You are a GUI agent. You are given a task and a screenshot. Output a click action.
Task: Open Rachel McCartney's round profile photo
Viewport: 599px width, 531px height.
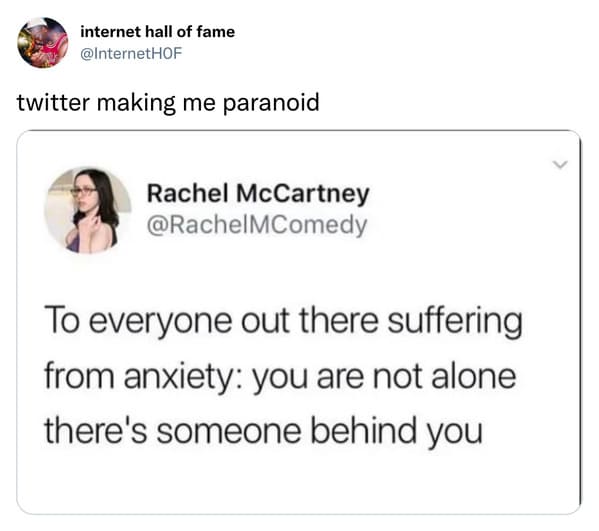[88, 210]
